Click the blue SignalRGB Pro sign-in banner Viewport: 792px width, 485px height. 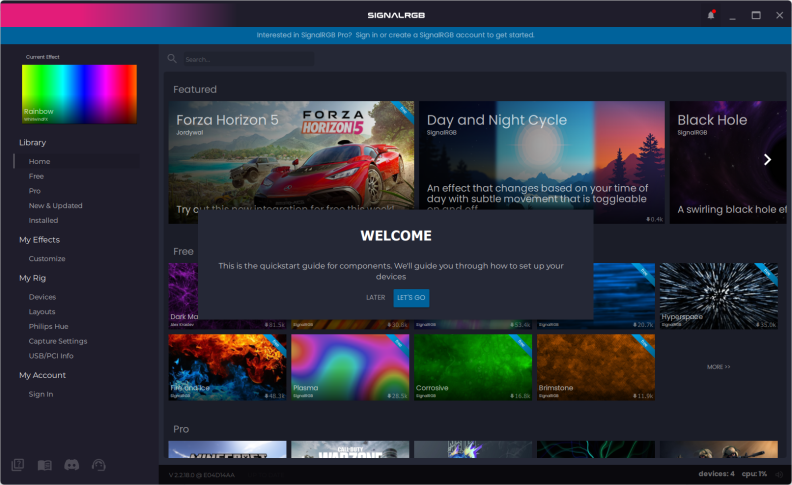395,35
